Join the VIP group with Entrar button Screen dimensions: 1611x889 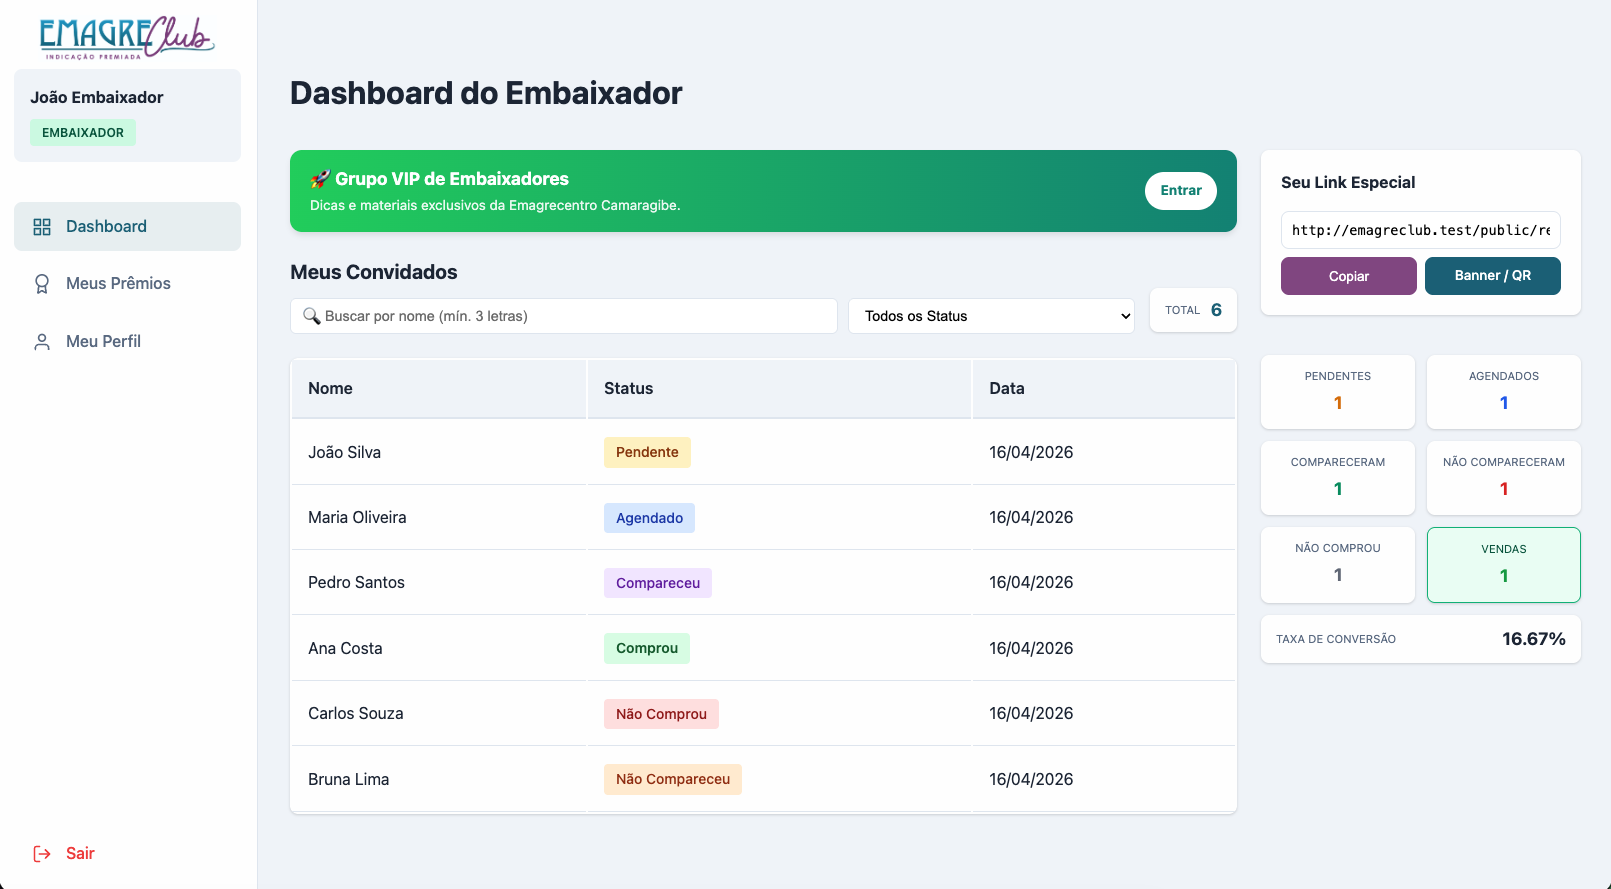(x=1181, y=191)
